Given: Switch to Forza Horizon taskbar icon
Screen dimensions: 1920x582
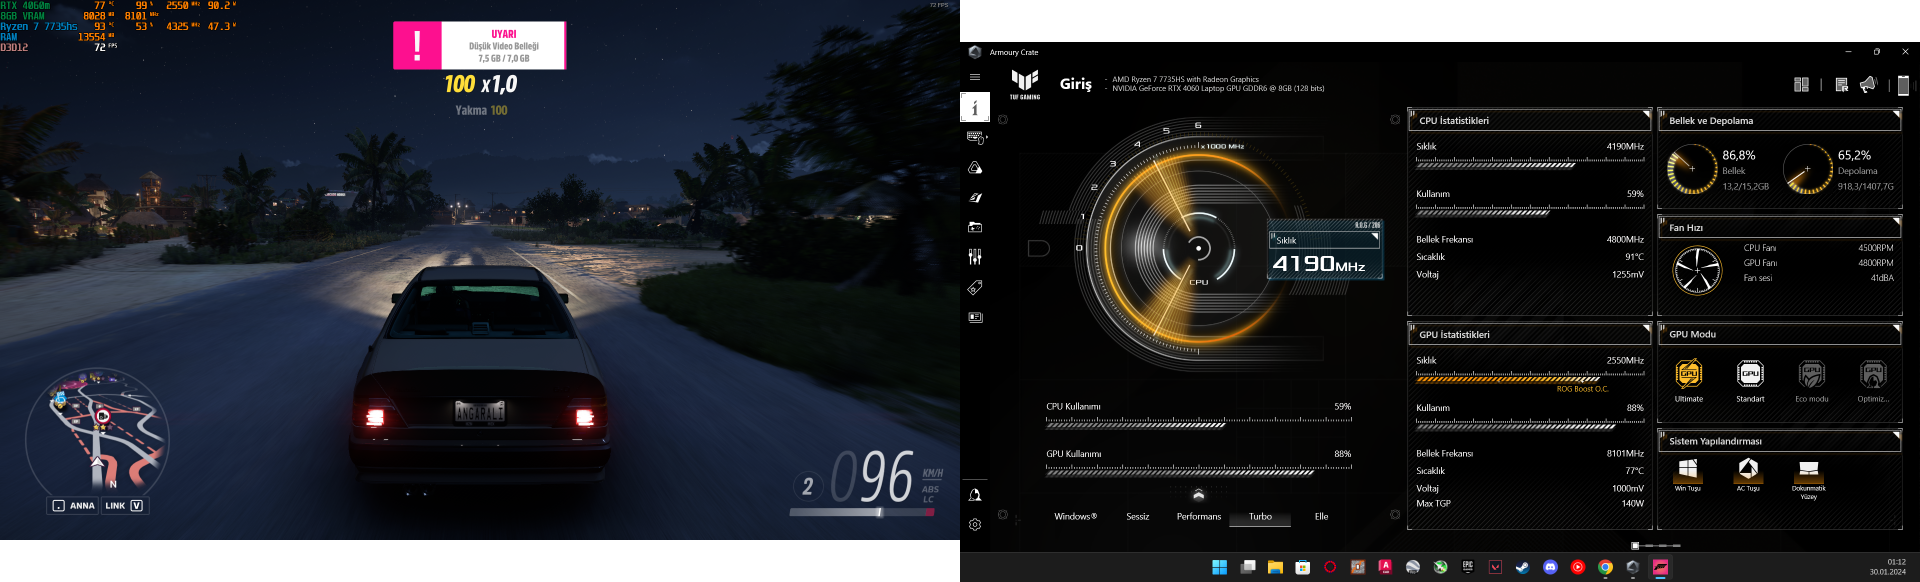Looking at the screenshot, I should click(1660, 567).
